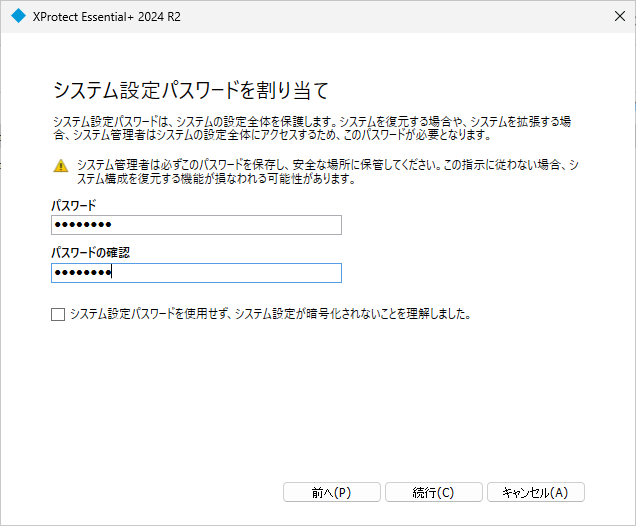Click the パスワード field label
The width and height of the screenshot is (636, 526).
click(x=74, y=206)
